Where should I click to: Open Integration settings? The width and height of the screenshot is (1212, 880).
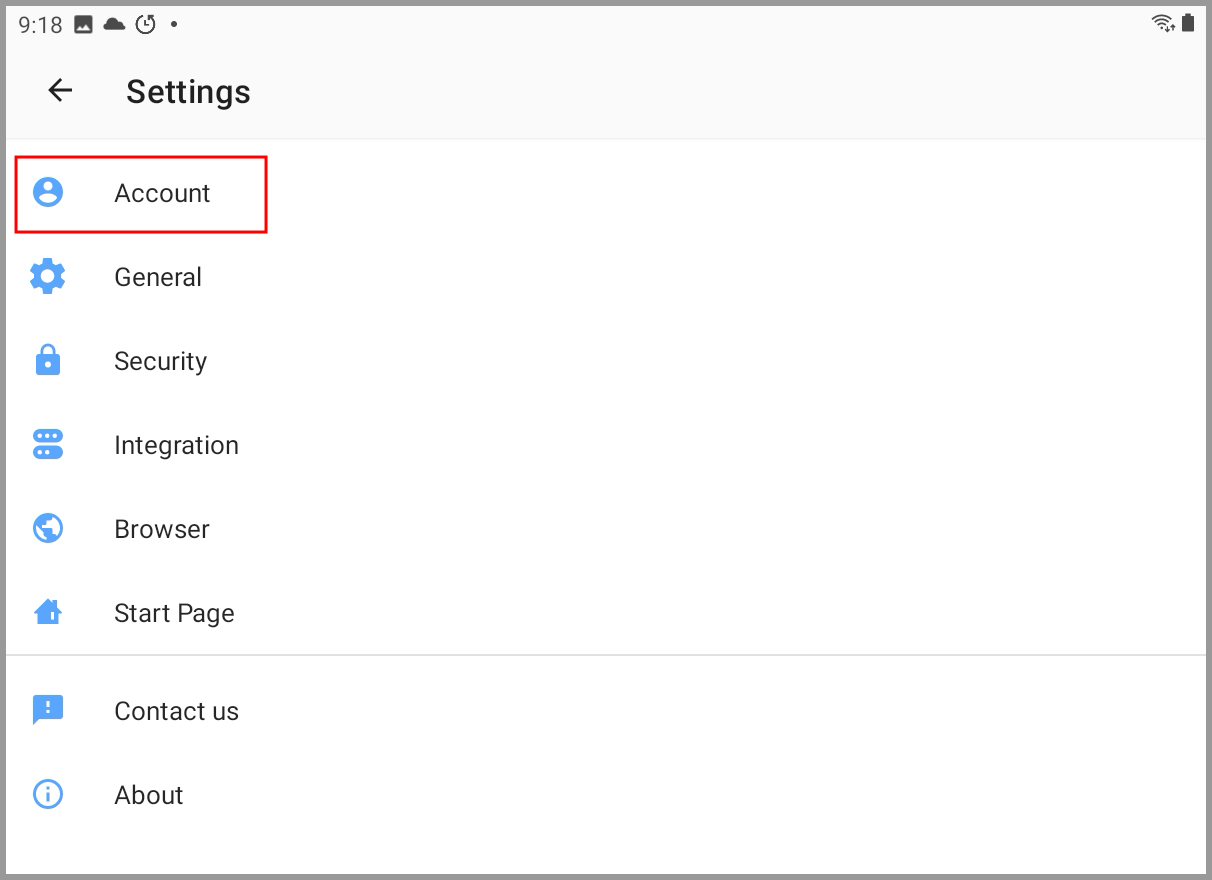tap(177, 445)
